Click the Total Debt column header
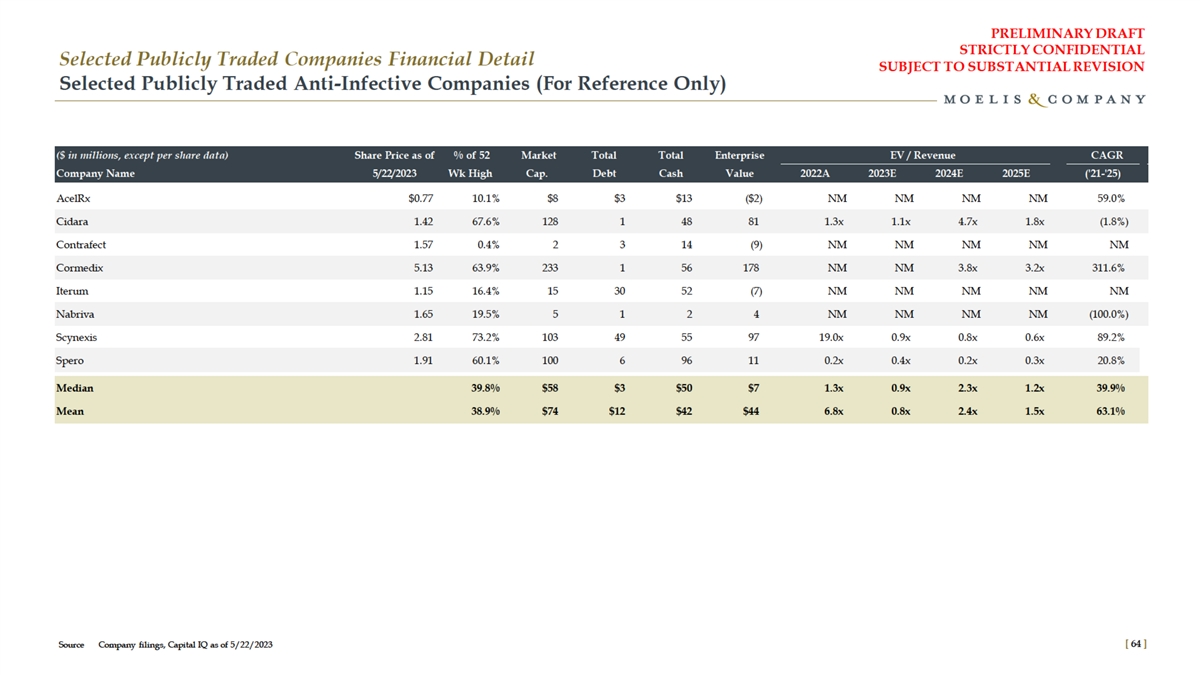This screenshot has height=676, width=1200. tap(604, 164)
